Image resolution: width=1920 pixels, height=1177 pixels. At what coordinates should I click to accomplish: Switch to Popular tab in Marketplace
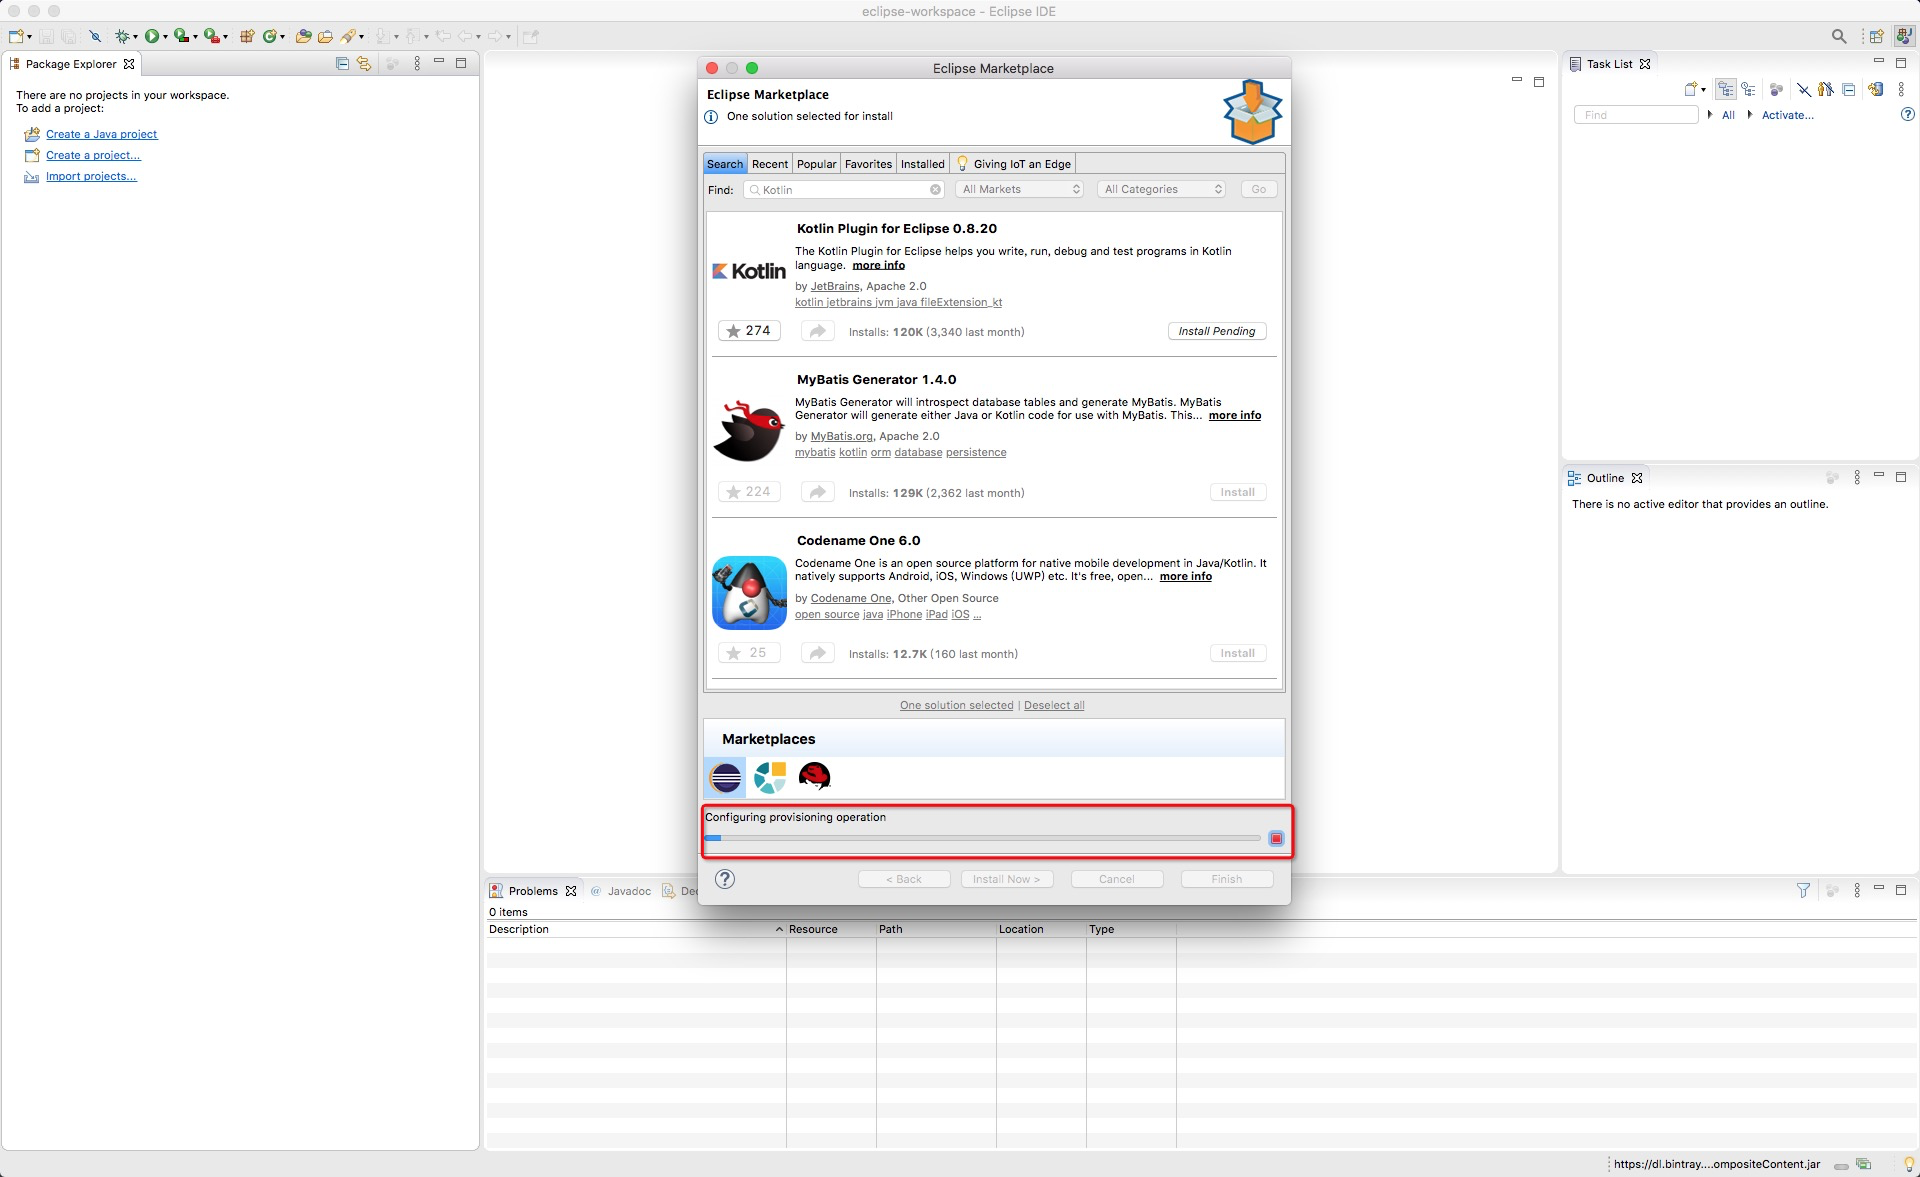[816, 164]
